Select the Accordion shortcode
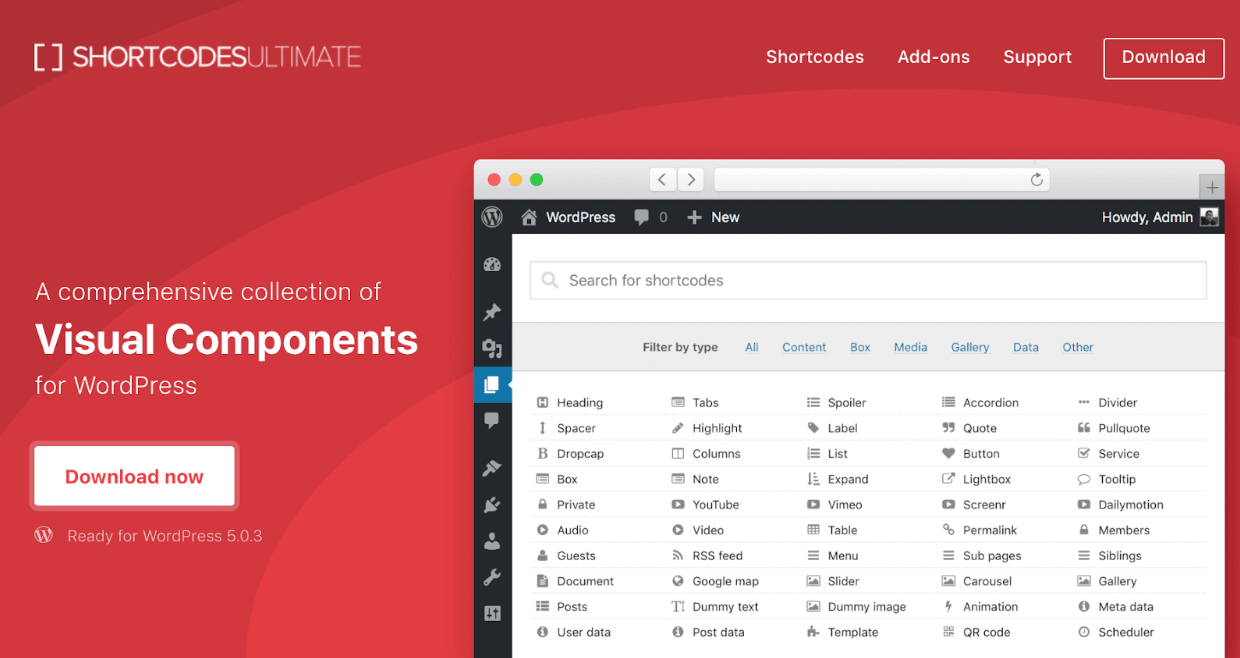This screenshot has width=1240, height=658. tap(990, 402)
